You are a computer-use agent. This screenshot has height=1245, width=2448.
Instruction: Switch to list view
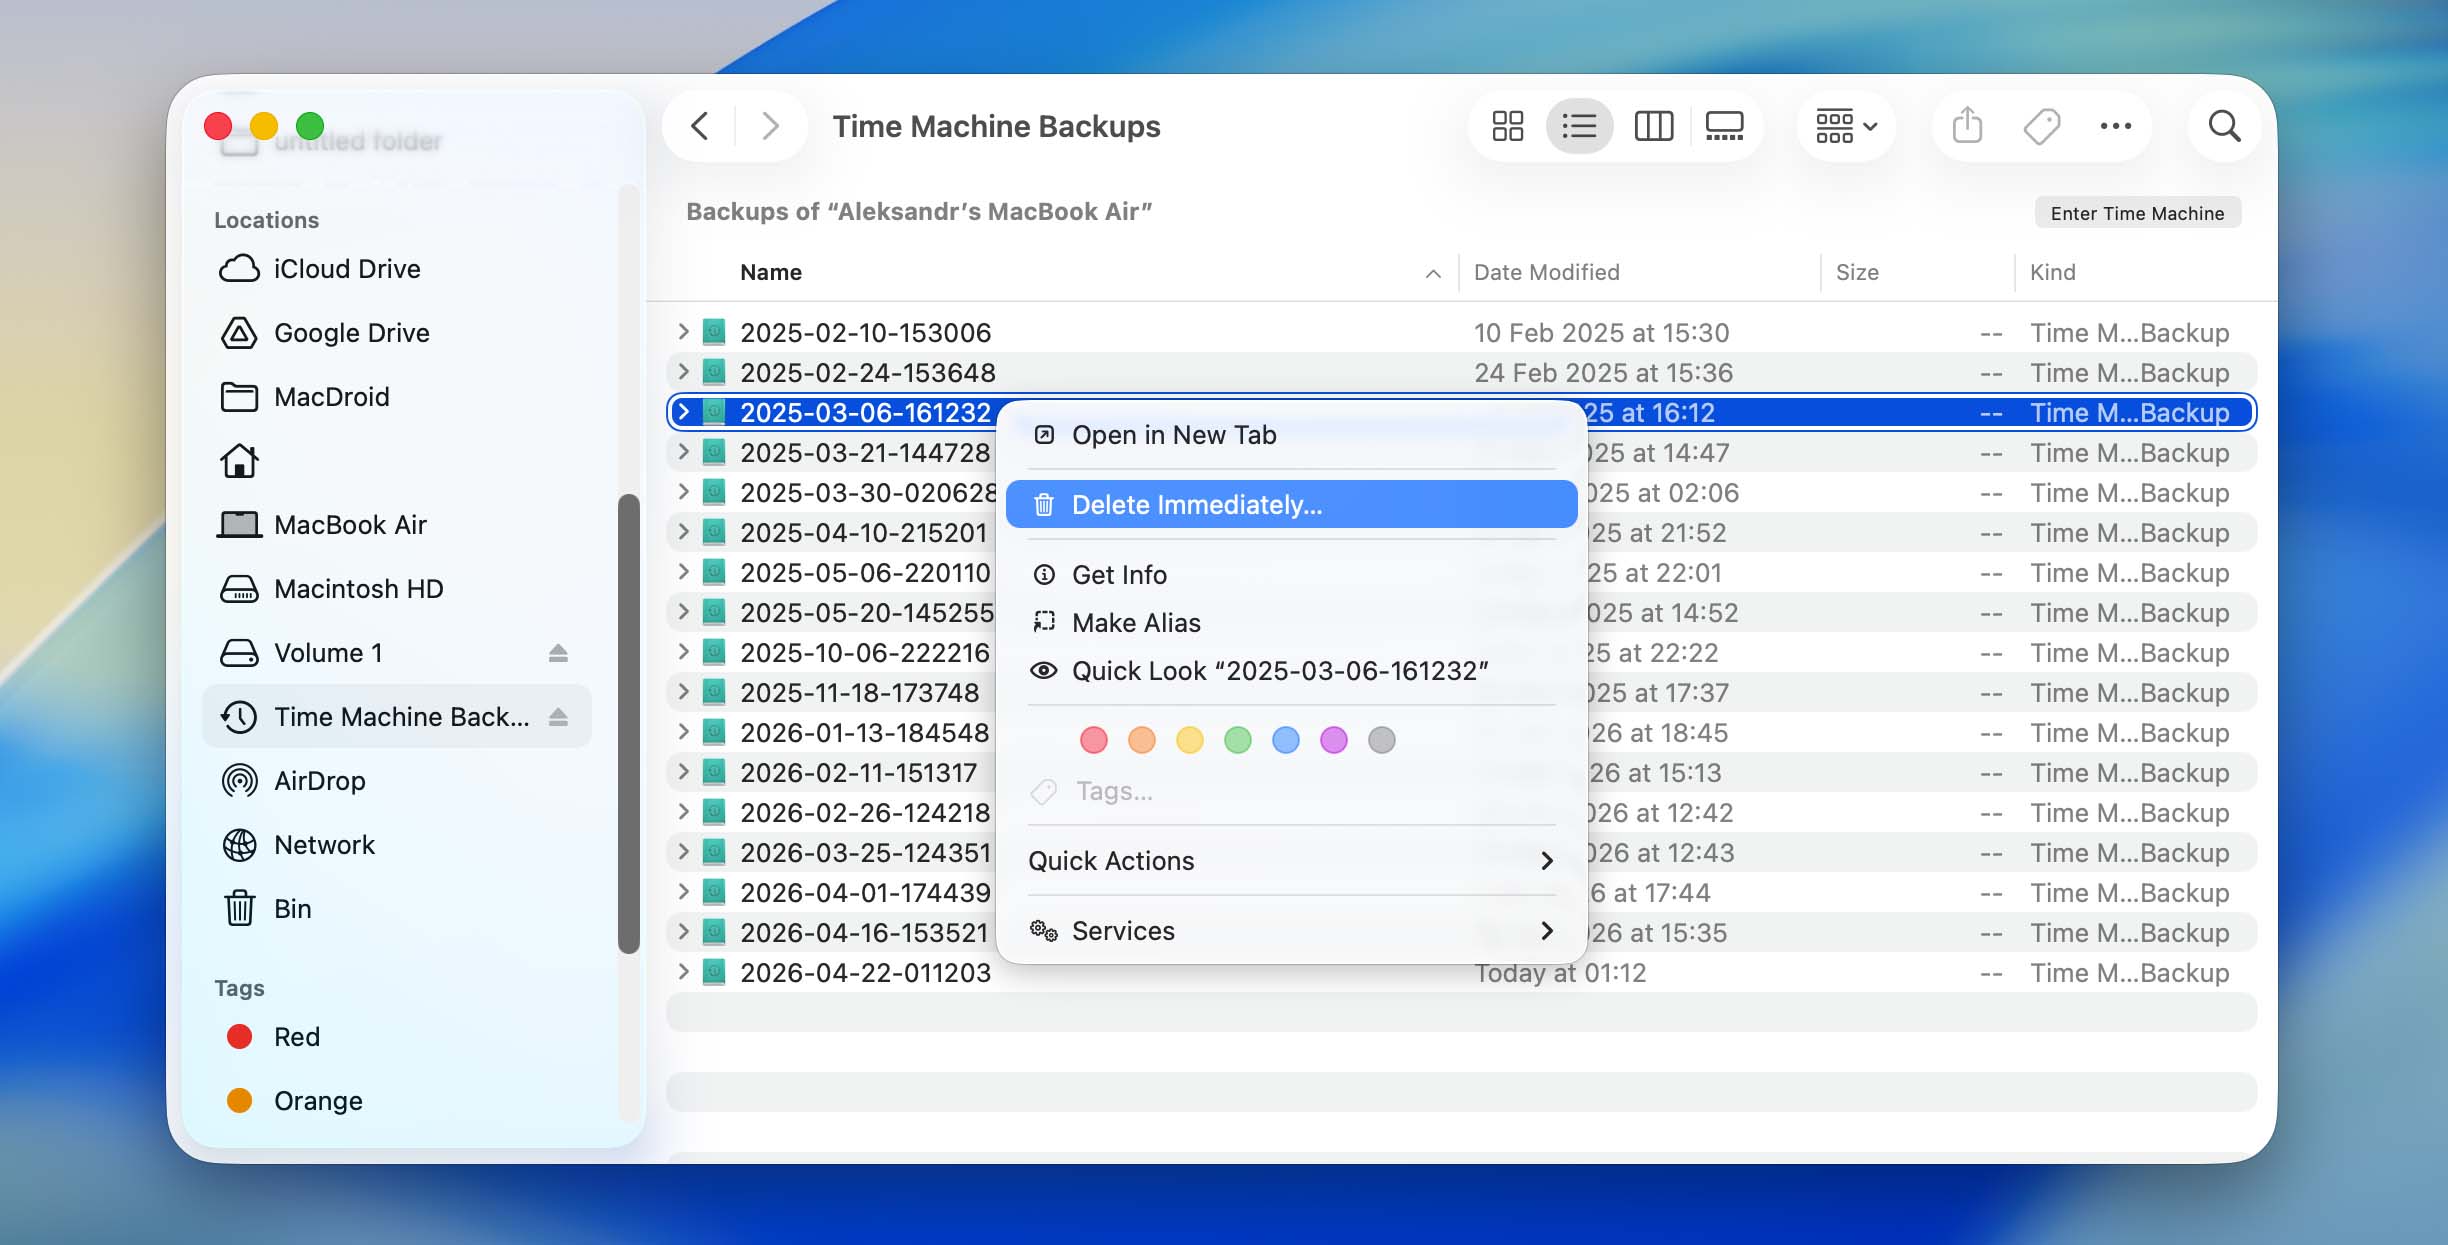point(1579,126)
